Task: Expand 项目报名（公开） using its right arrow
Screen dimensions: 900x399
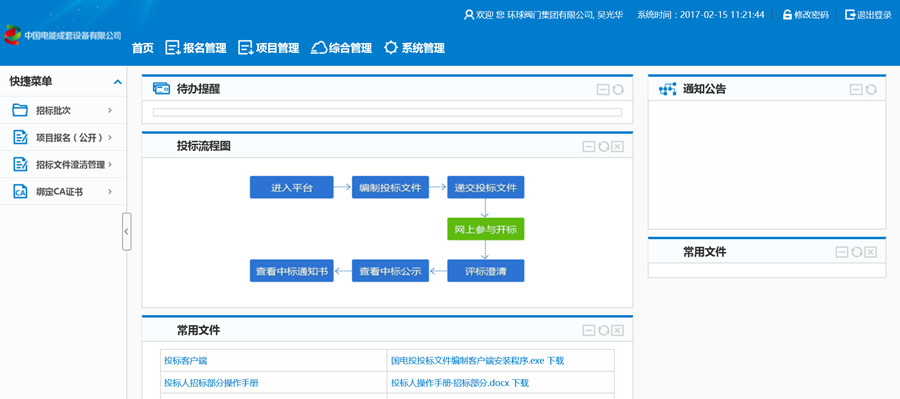Action: pos(110,137)
